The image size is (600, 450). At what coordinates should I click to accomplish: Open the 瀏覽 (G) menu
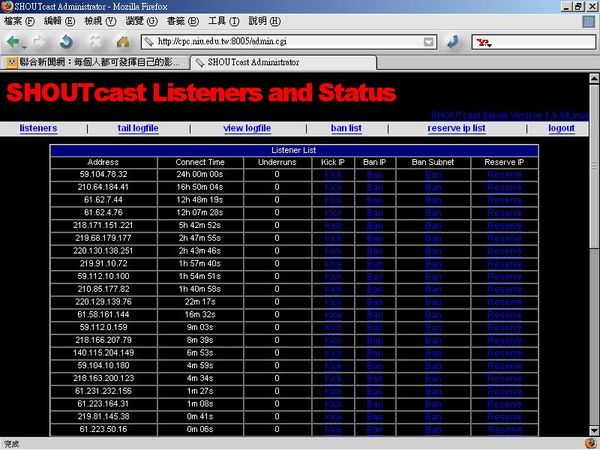point(142,21)
